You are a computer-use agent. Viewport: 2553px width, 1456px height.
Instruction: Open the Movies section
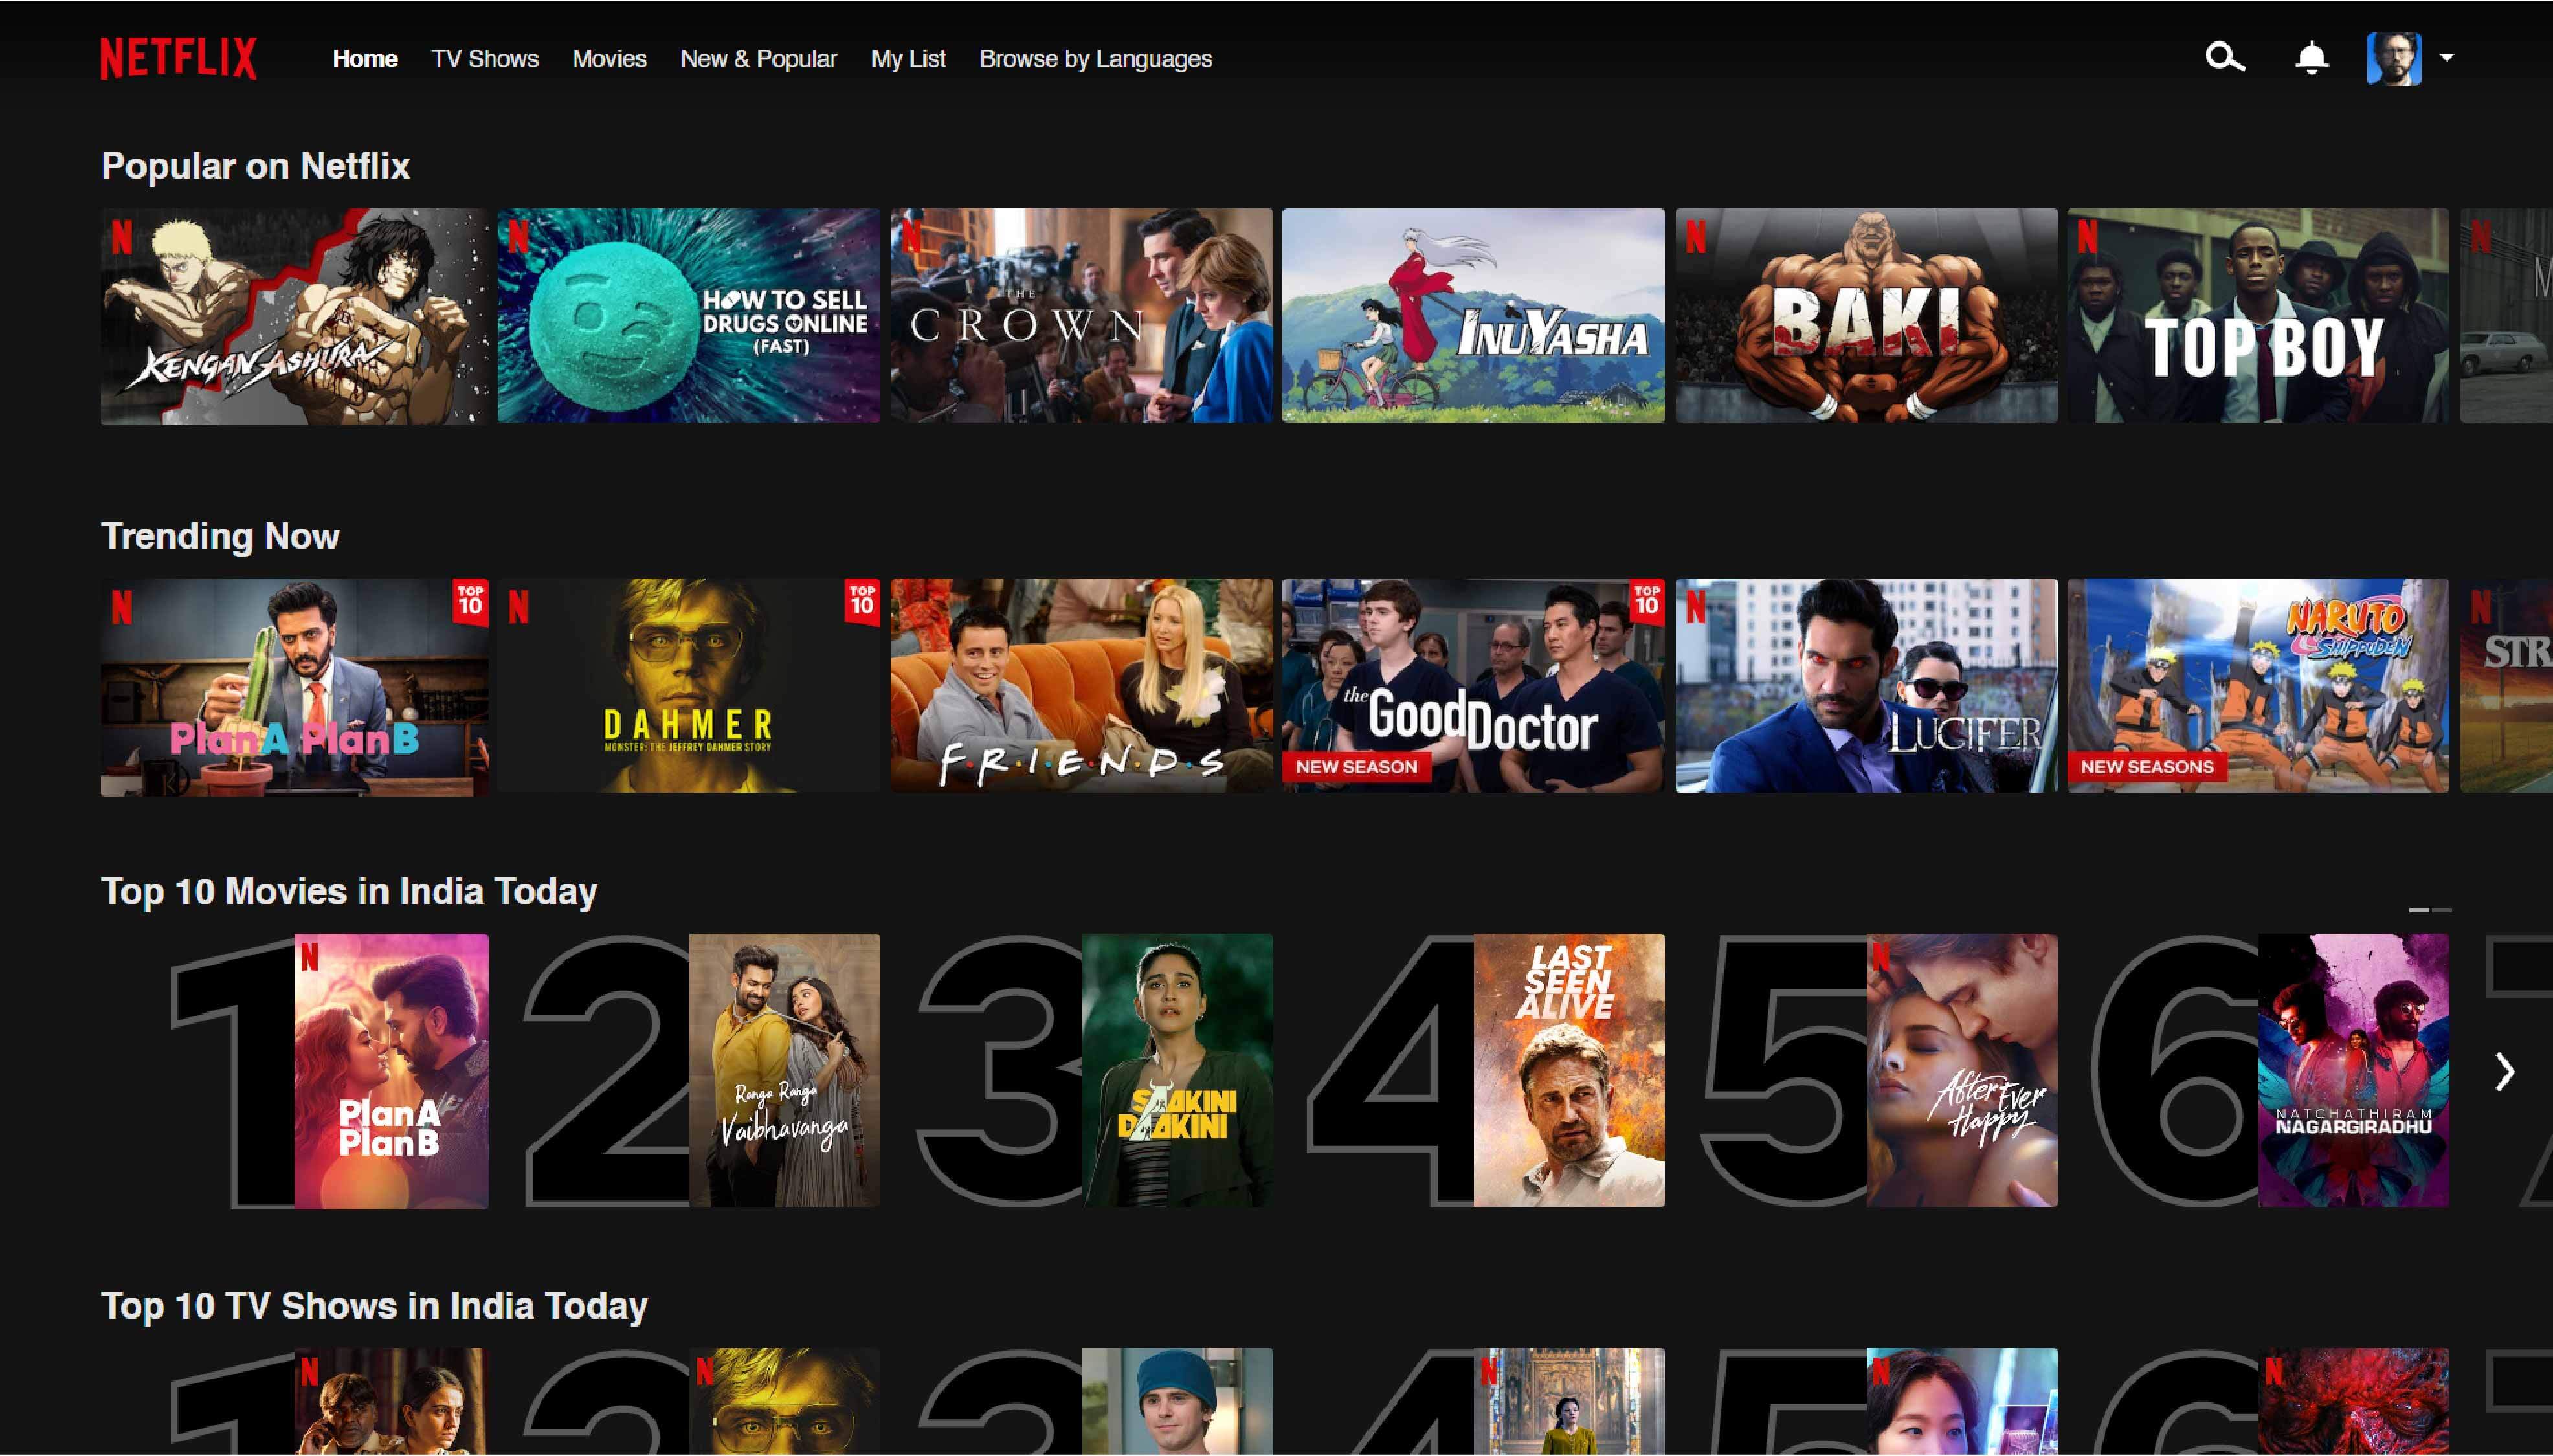609,59
